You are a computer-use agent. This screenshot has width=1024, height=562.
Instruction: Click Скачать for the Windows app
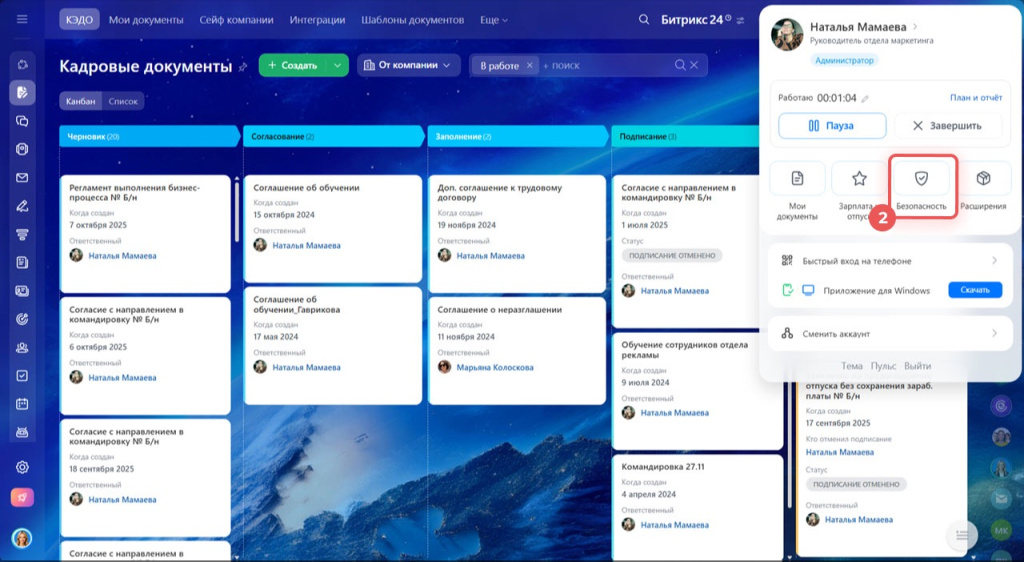pyautogui.click(x=974, y=290)
